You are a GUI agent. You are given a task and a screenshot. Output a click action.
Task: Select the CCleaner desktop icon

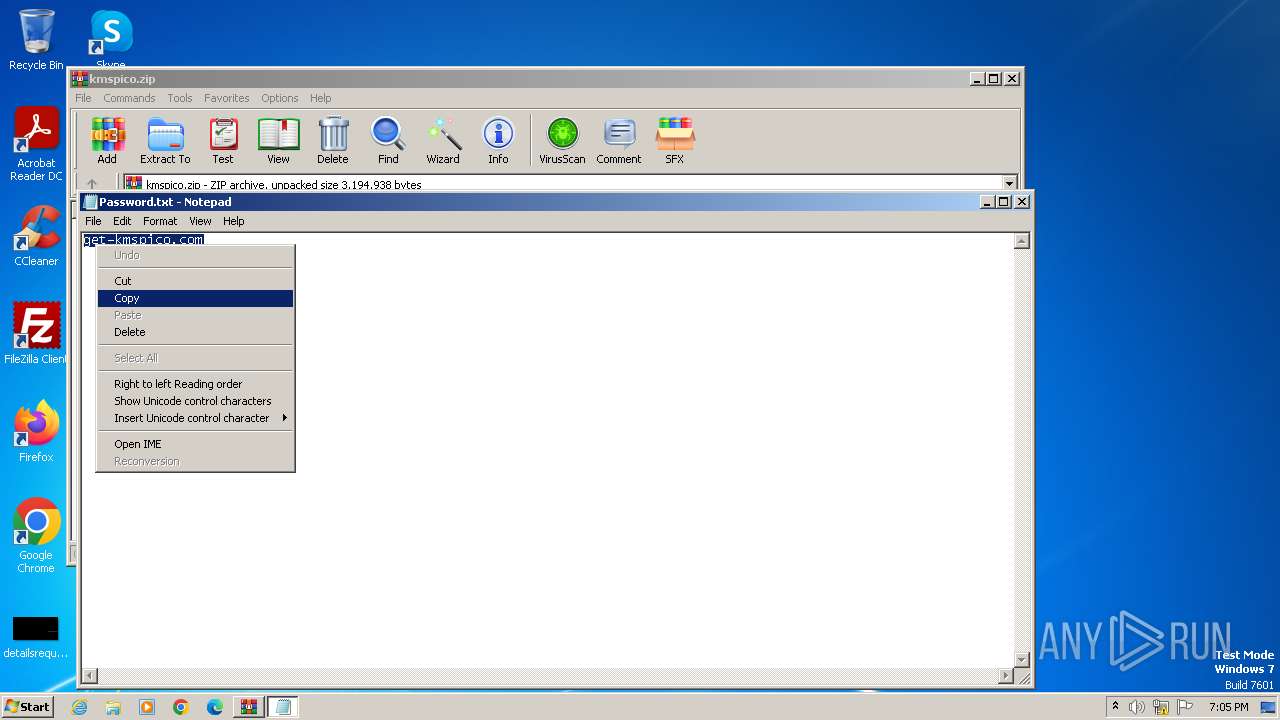[x=36, y=236]
